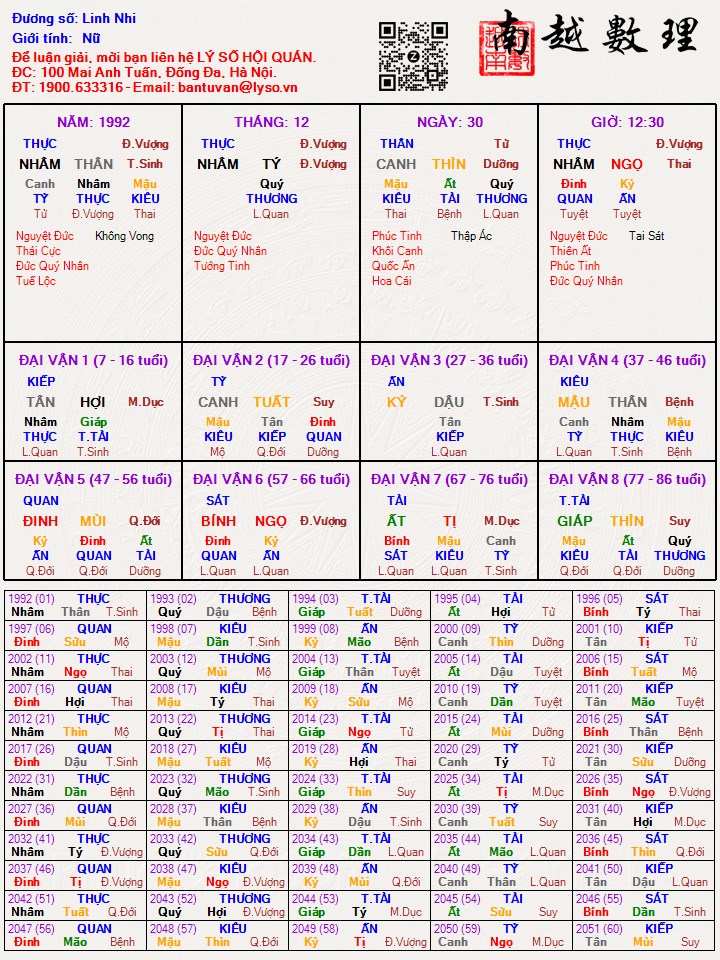Click 'GIÁP THÌN' stems in Đại Vận 8
The width and height of the screenshot is (720, 960).
pos(600,521)
